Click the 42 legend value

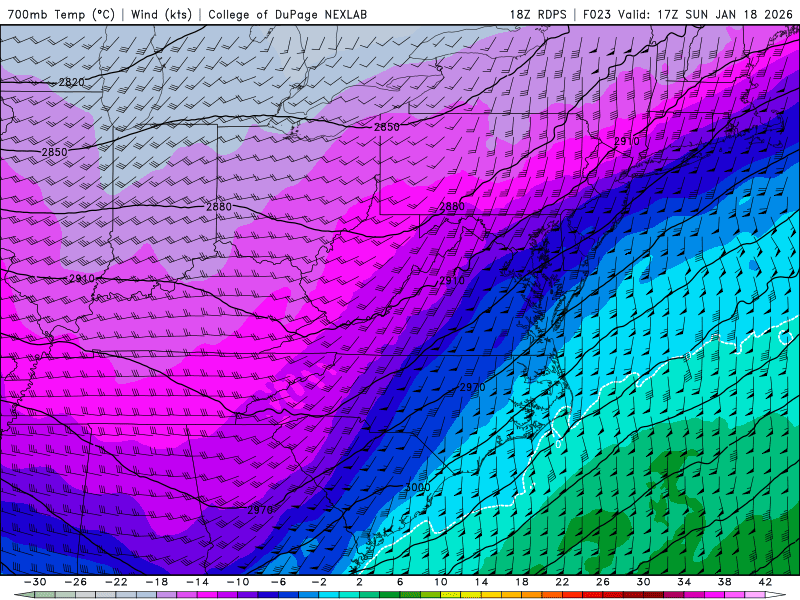pyautogui.click(x=765, y=582)
